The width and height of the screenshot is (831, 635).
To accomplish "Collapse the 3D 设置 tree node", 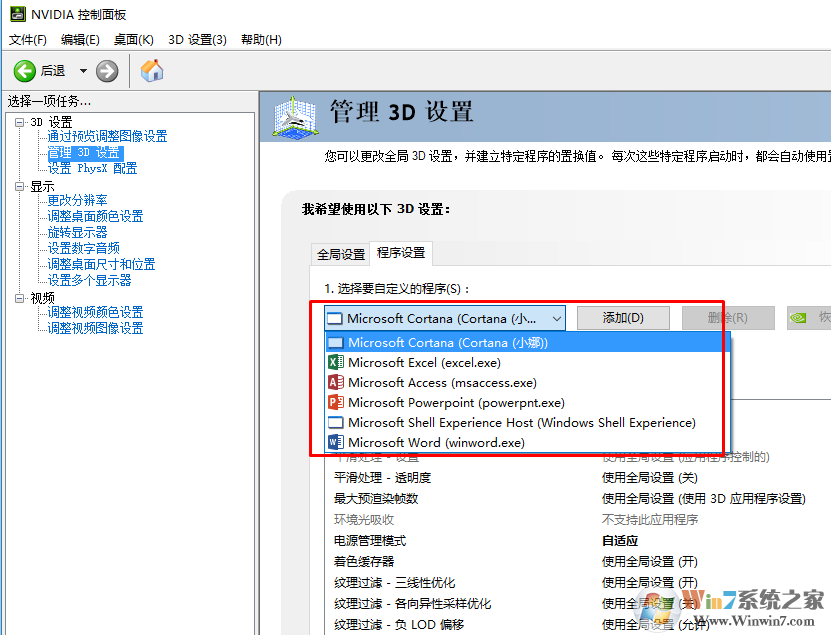I will click(x=20, y=122).
